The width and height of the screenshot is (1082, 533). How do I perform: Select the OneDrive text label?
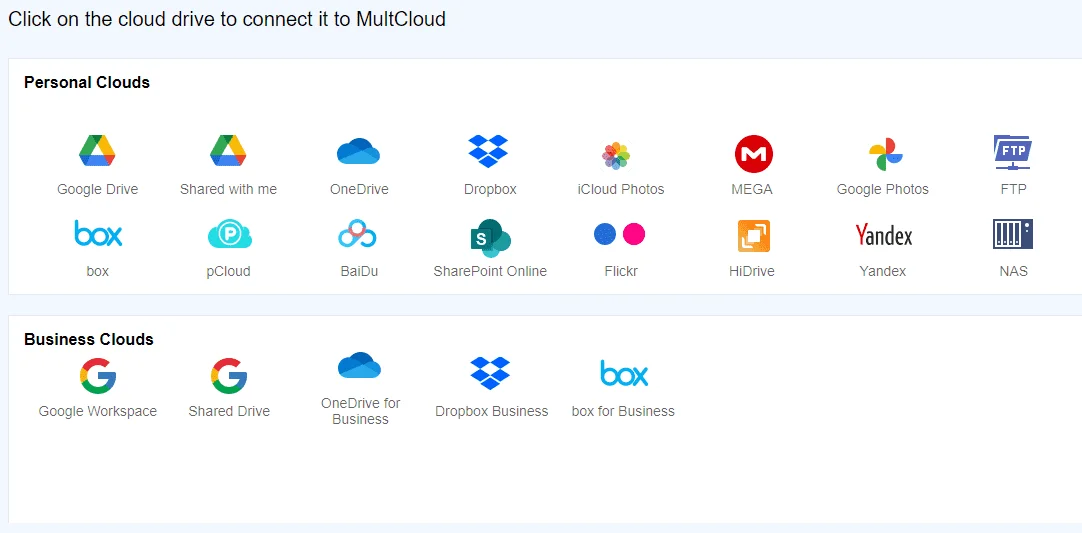(x=359, y=189)
